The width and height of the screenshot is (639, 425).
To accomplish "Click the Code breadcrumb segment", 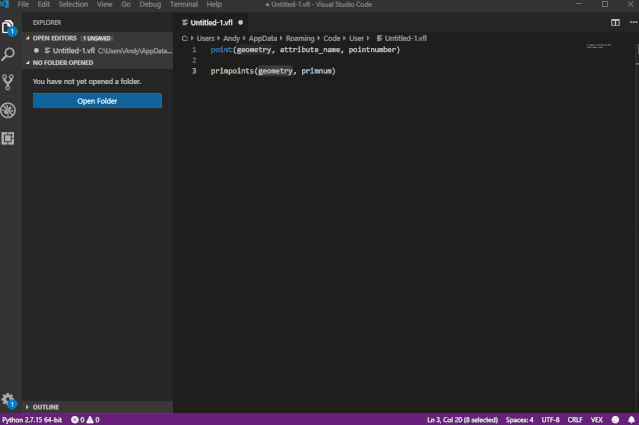I will pos(332,38).
